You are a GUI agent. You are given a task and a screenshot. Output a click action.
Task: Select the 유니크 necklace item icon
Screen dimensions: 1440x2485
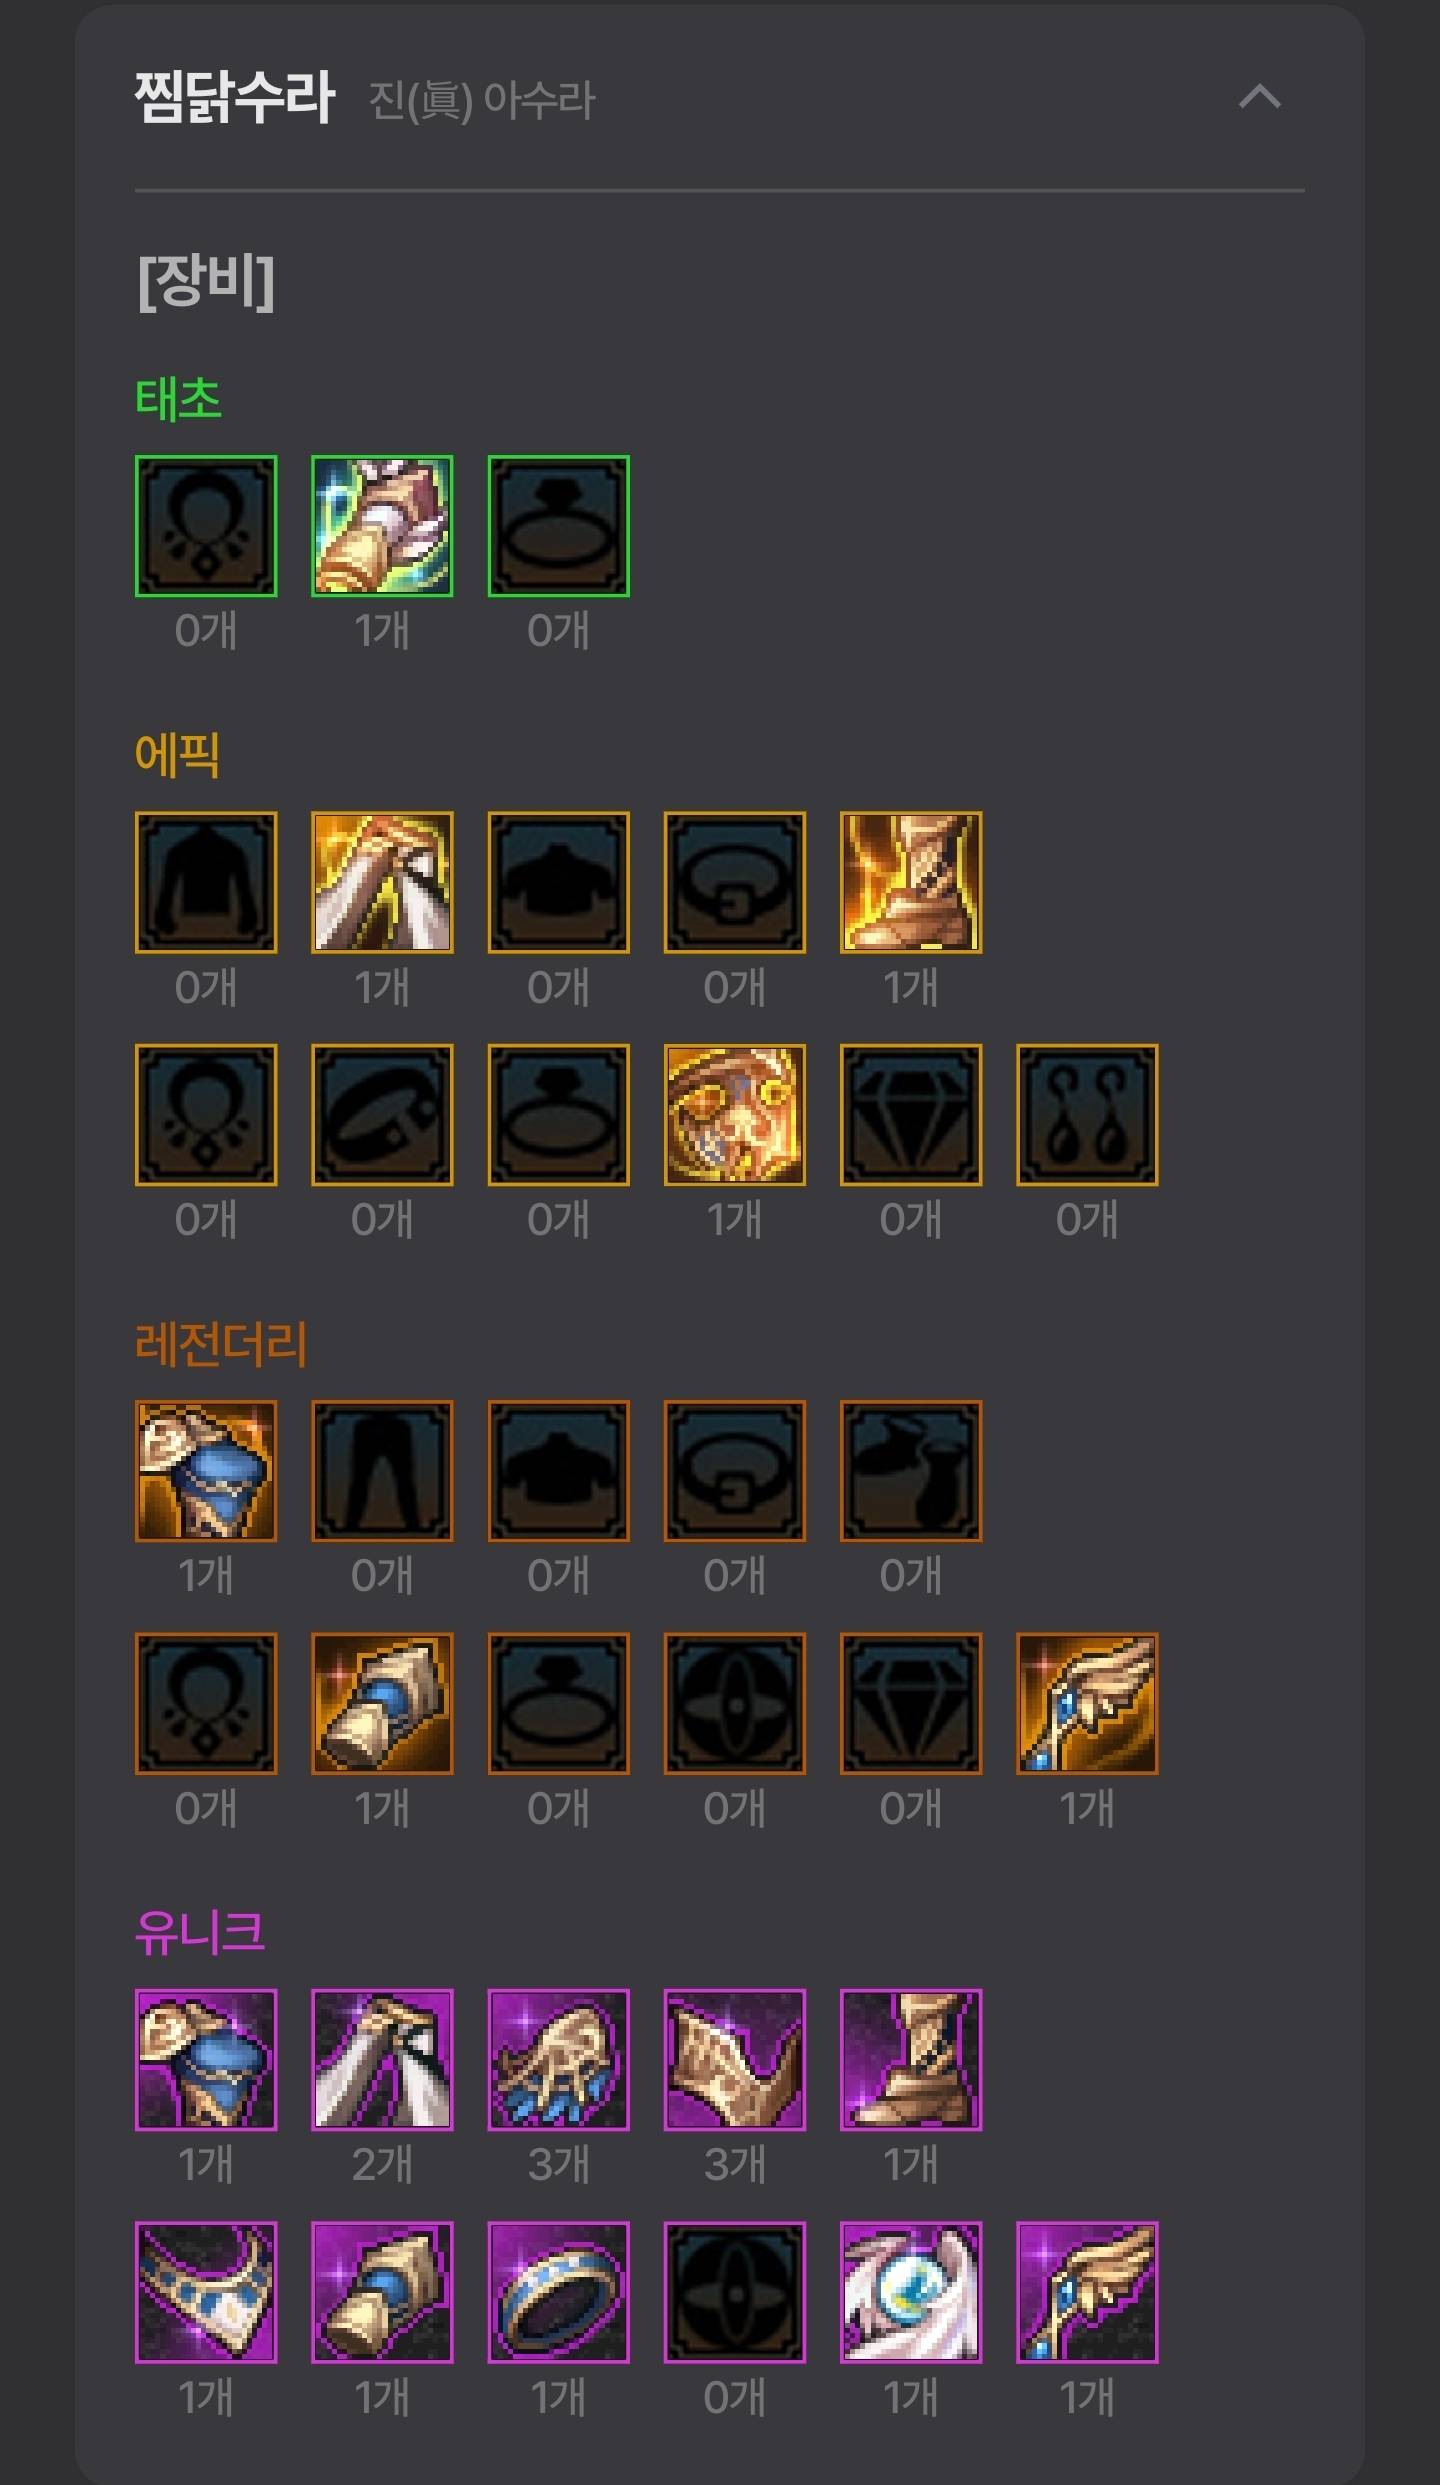206,2293
